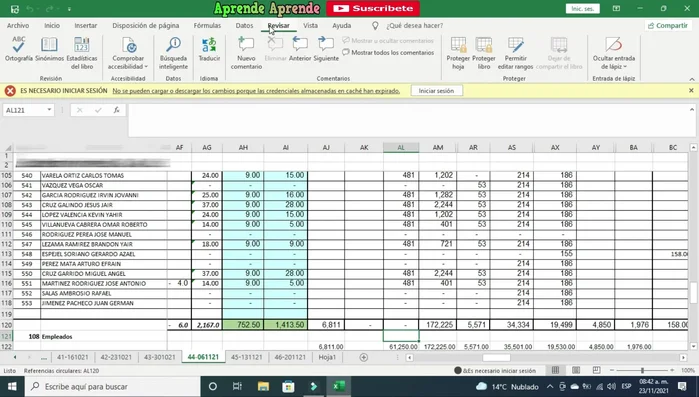Image resolution: width=699 pixels, height=397 pixels.
Task: Open Búsqueda inteligente
Action: point(173,53)
